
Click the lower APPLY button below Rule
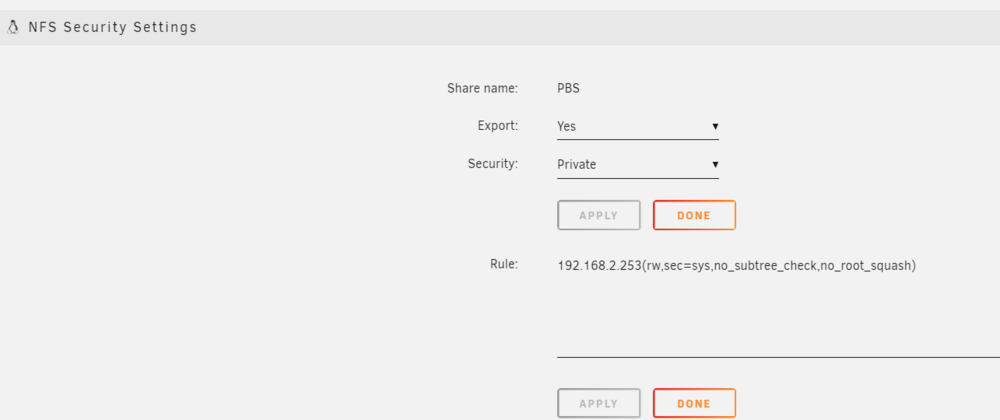[x=598, y=403]
